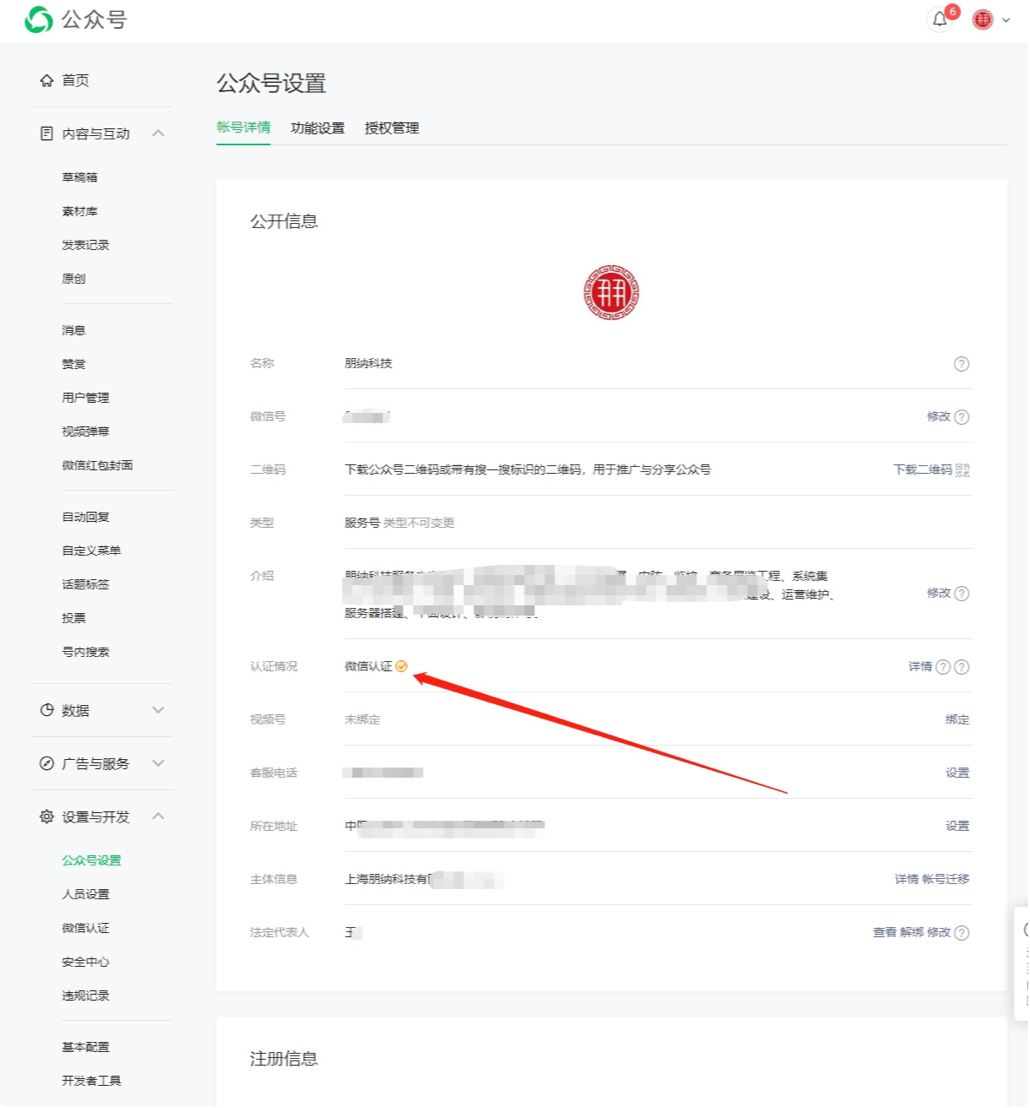Switch to 授权管理 tab
Screen dimensions: 1030x1108
(x=391, y=129)
